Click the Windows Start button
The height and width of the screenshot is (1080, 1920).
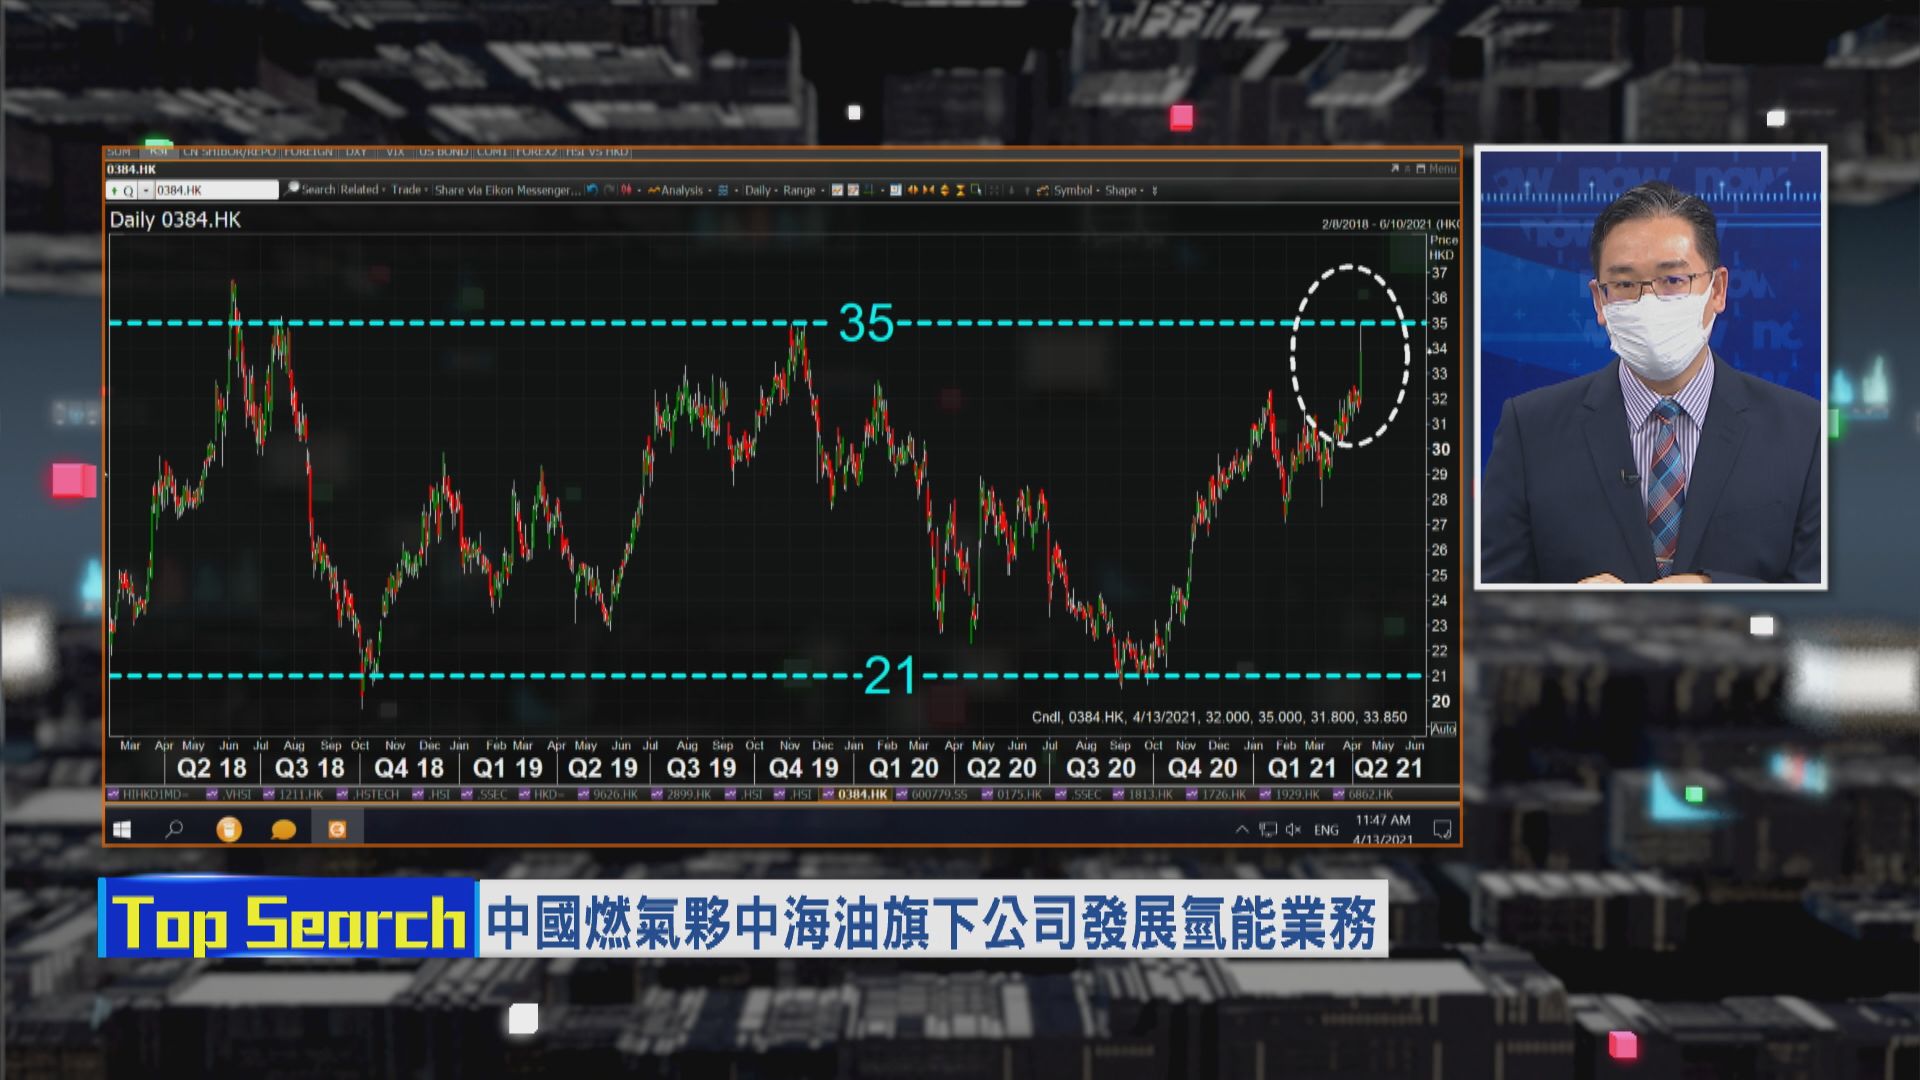click(122, 829)
